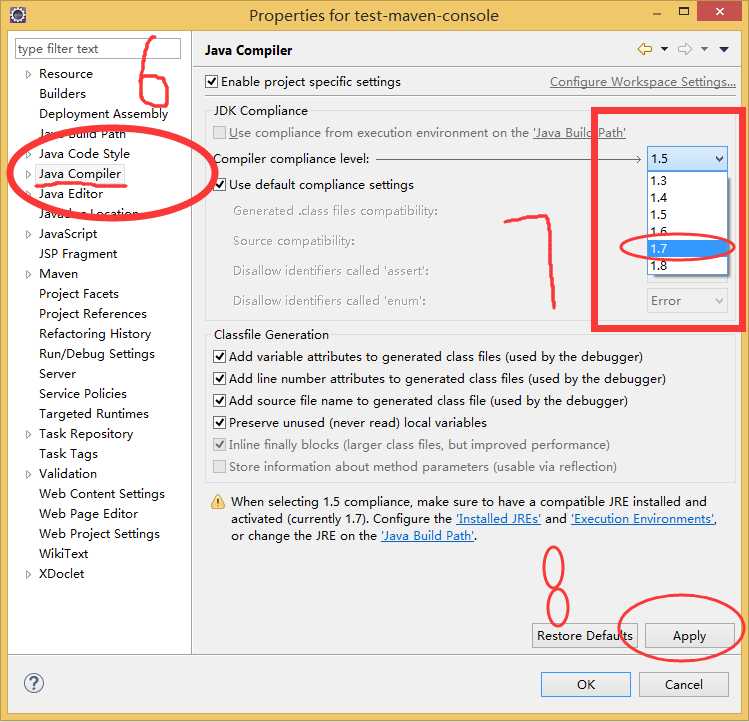
Task: Select Refactoring History in the tree
Action: click(95, 334)
